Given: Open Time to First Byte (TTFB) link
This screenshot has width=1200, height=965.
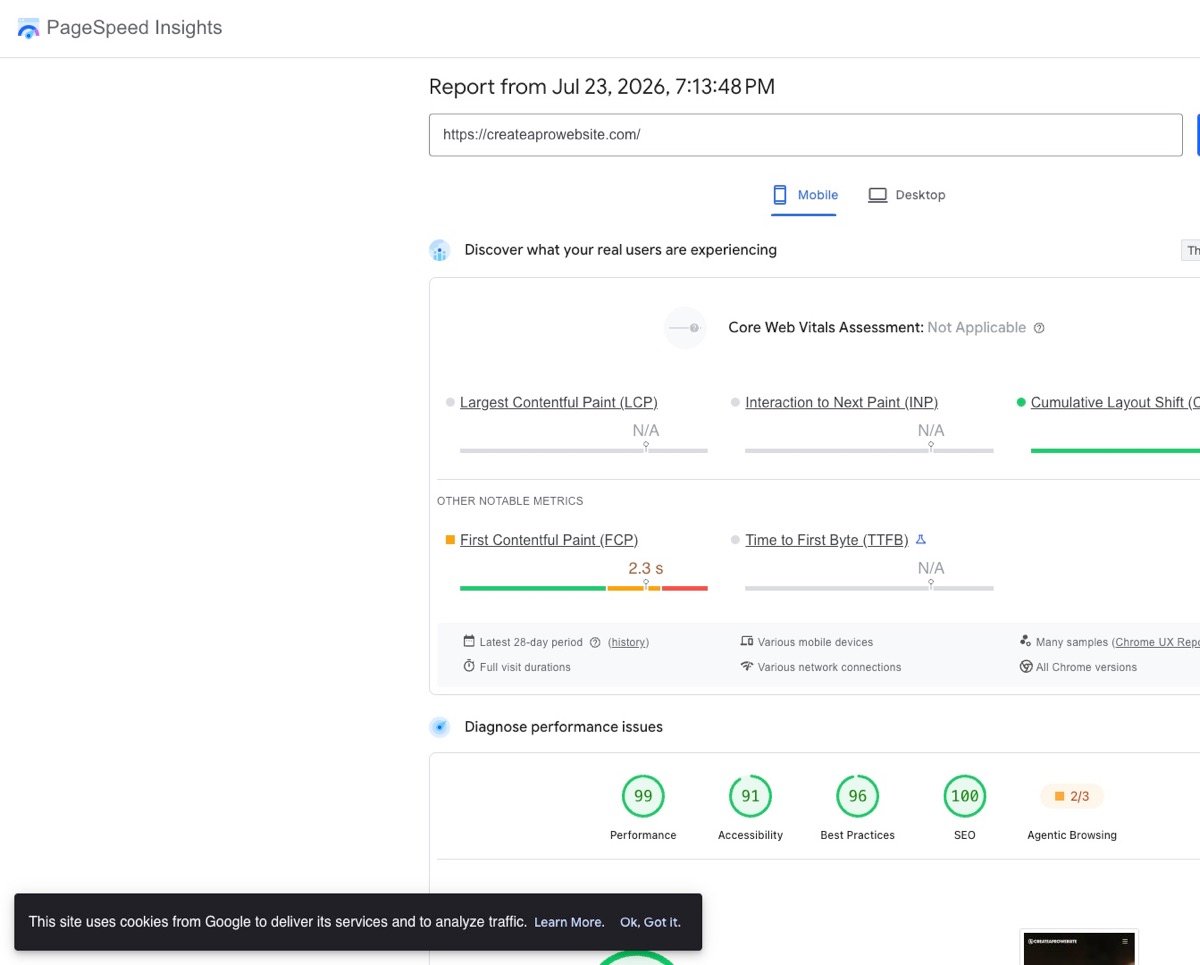Looking at the screenshot, I should point(826,540).
